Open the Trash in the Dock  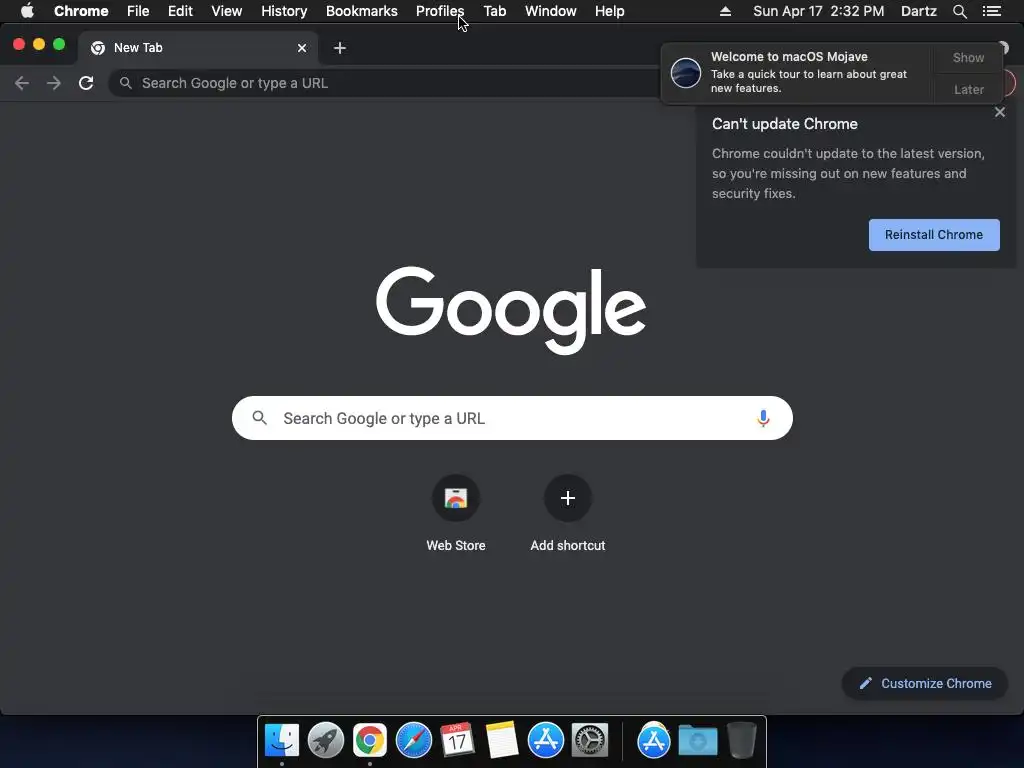(x=742, y=740)
